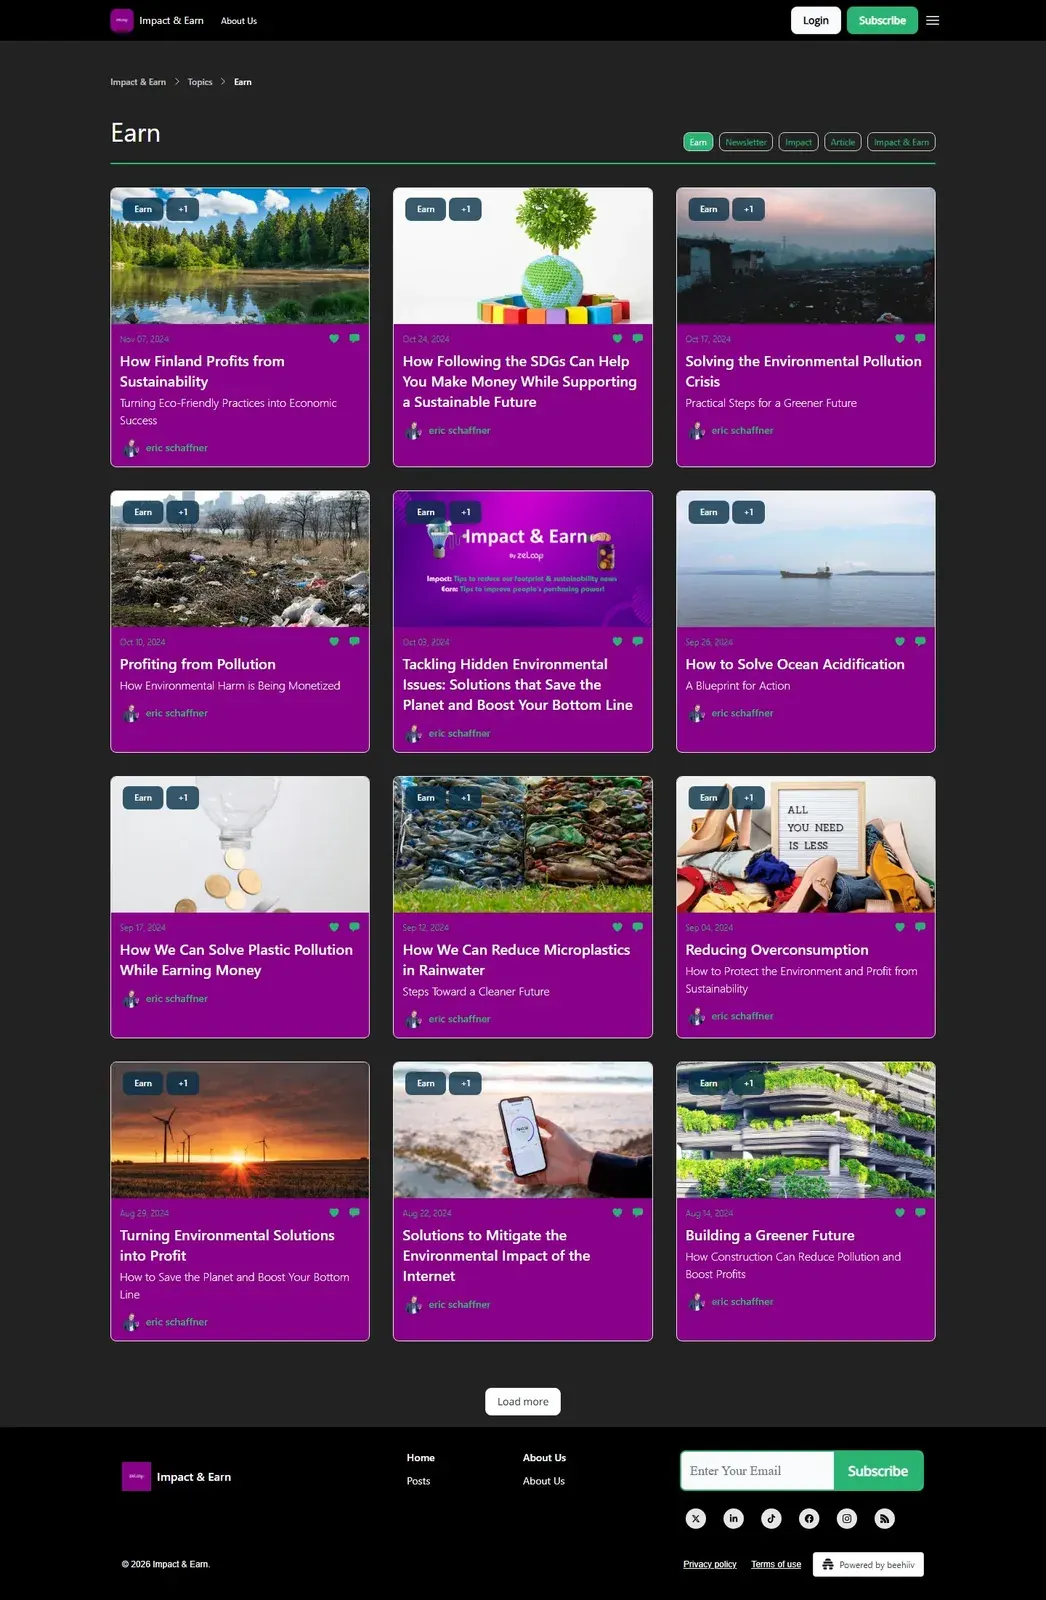1046x1600 pixels.
Task: Click the +1 tag on Profiting from Pollution card
Action: coord(183,512)
